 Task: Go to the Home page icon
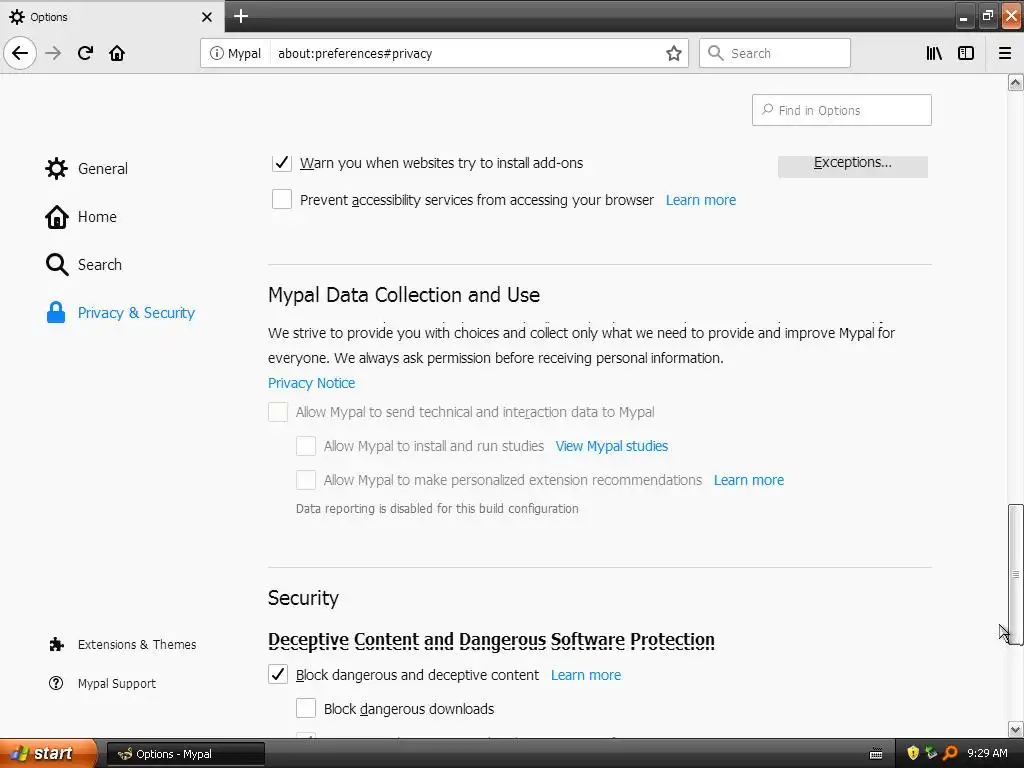pyautogui.click(x=117, y=53)
